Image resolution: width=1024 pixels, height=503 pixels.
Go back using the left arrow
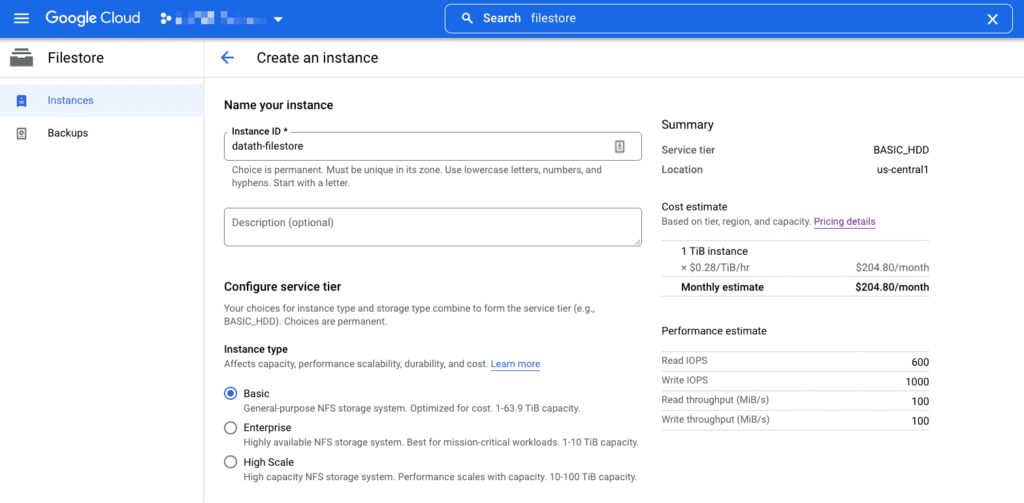pyautogui.click(x=227, y=57)
